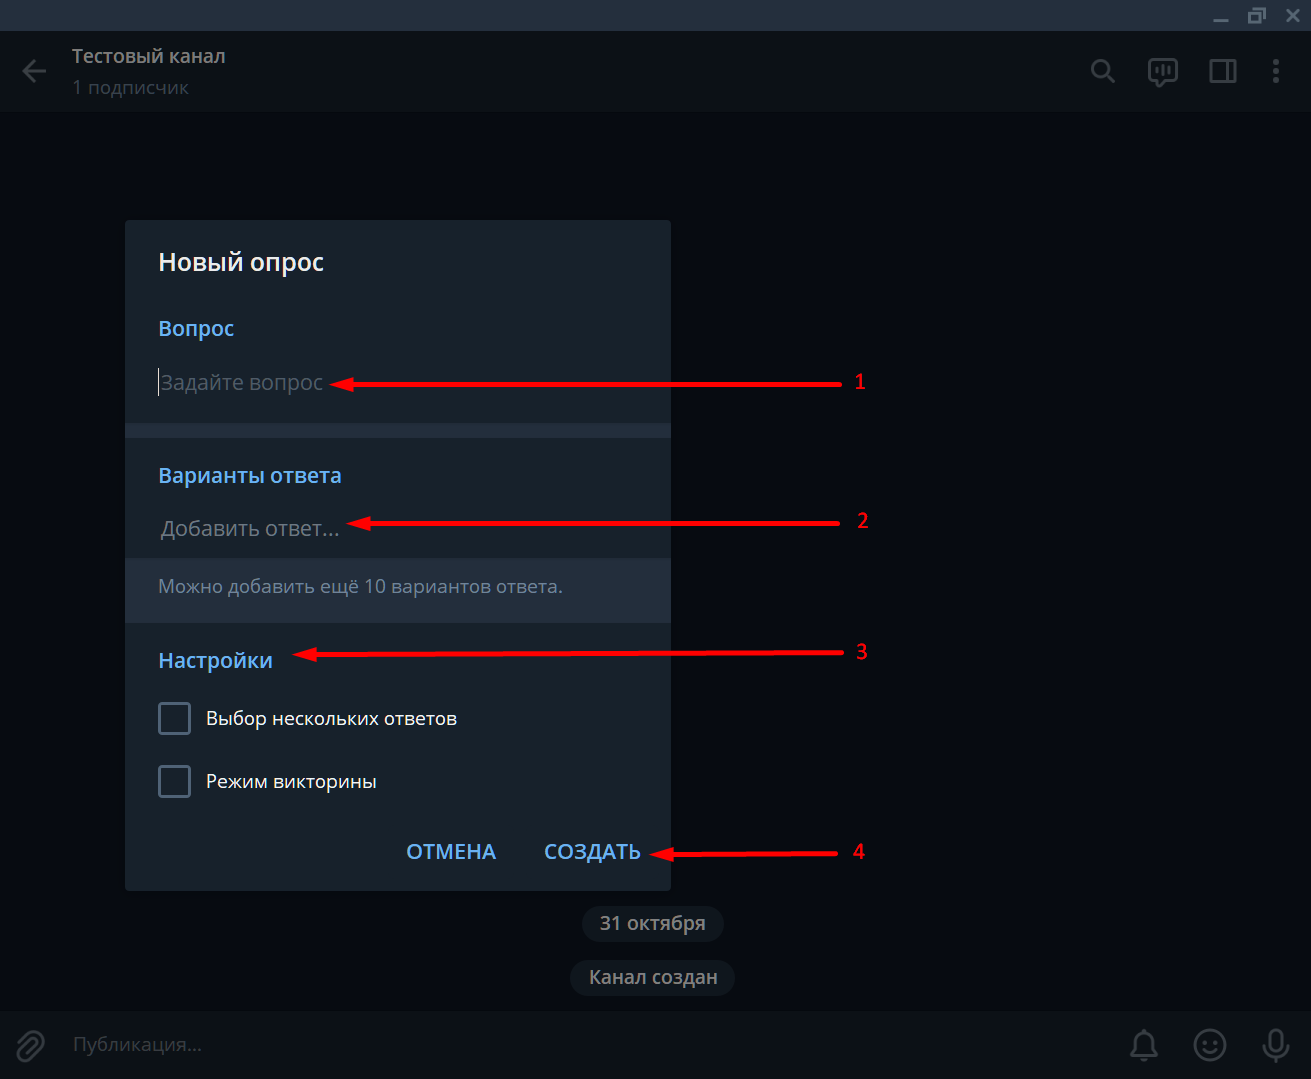The width and height of the screenshot is (1311, 1079).
Task: Click СОЗДАТЬ to create the poll
Action: click(x=592, y=852)
